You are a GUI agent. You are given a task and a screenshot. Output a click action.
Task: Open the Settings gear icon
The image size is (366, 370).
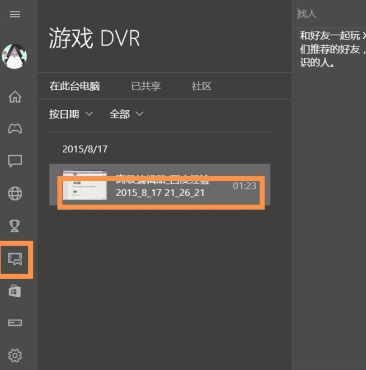point(15,355)
